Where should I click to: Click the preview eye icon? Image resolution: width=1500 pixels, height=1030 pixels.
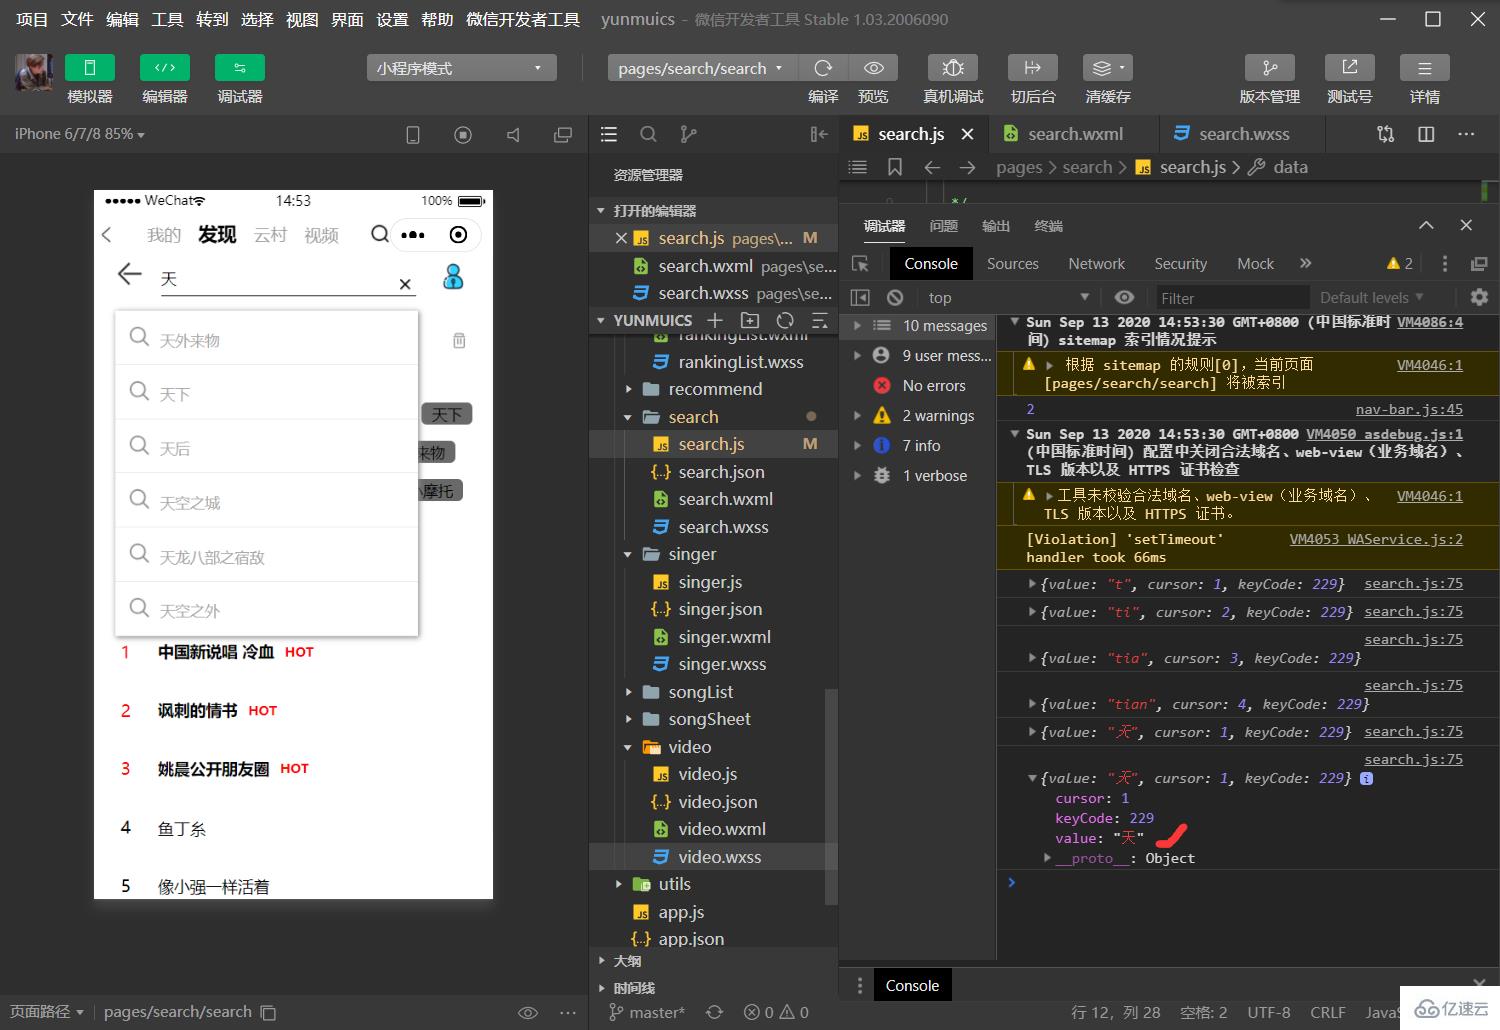(873, 68)
